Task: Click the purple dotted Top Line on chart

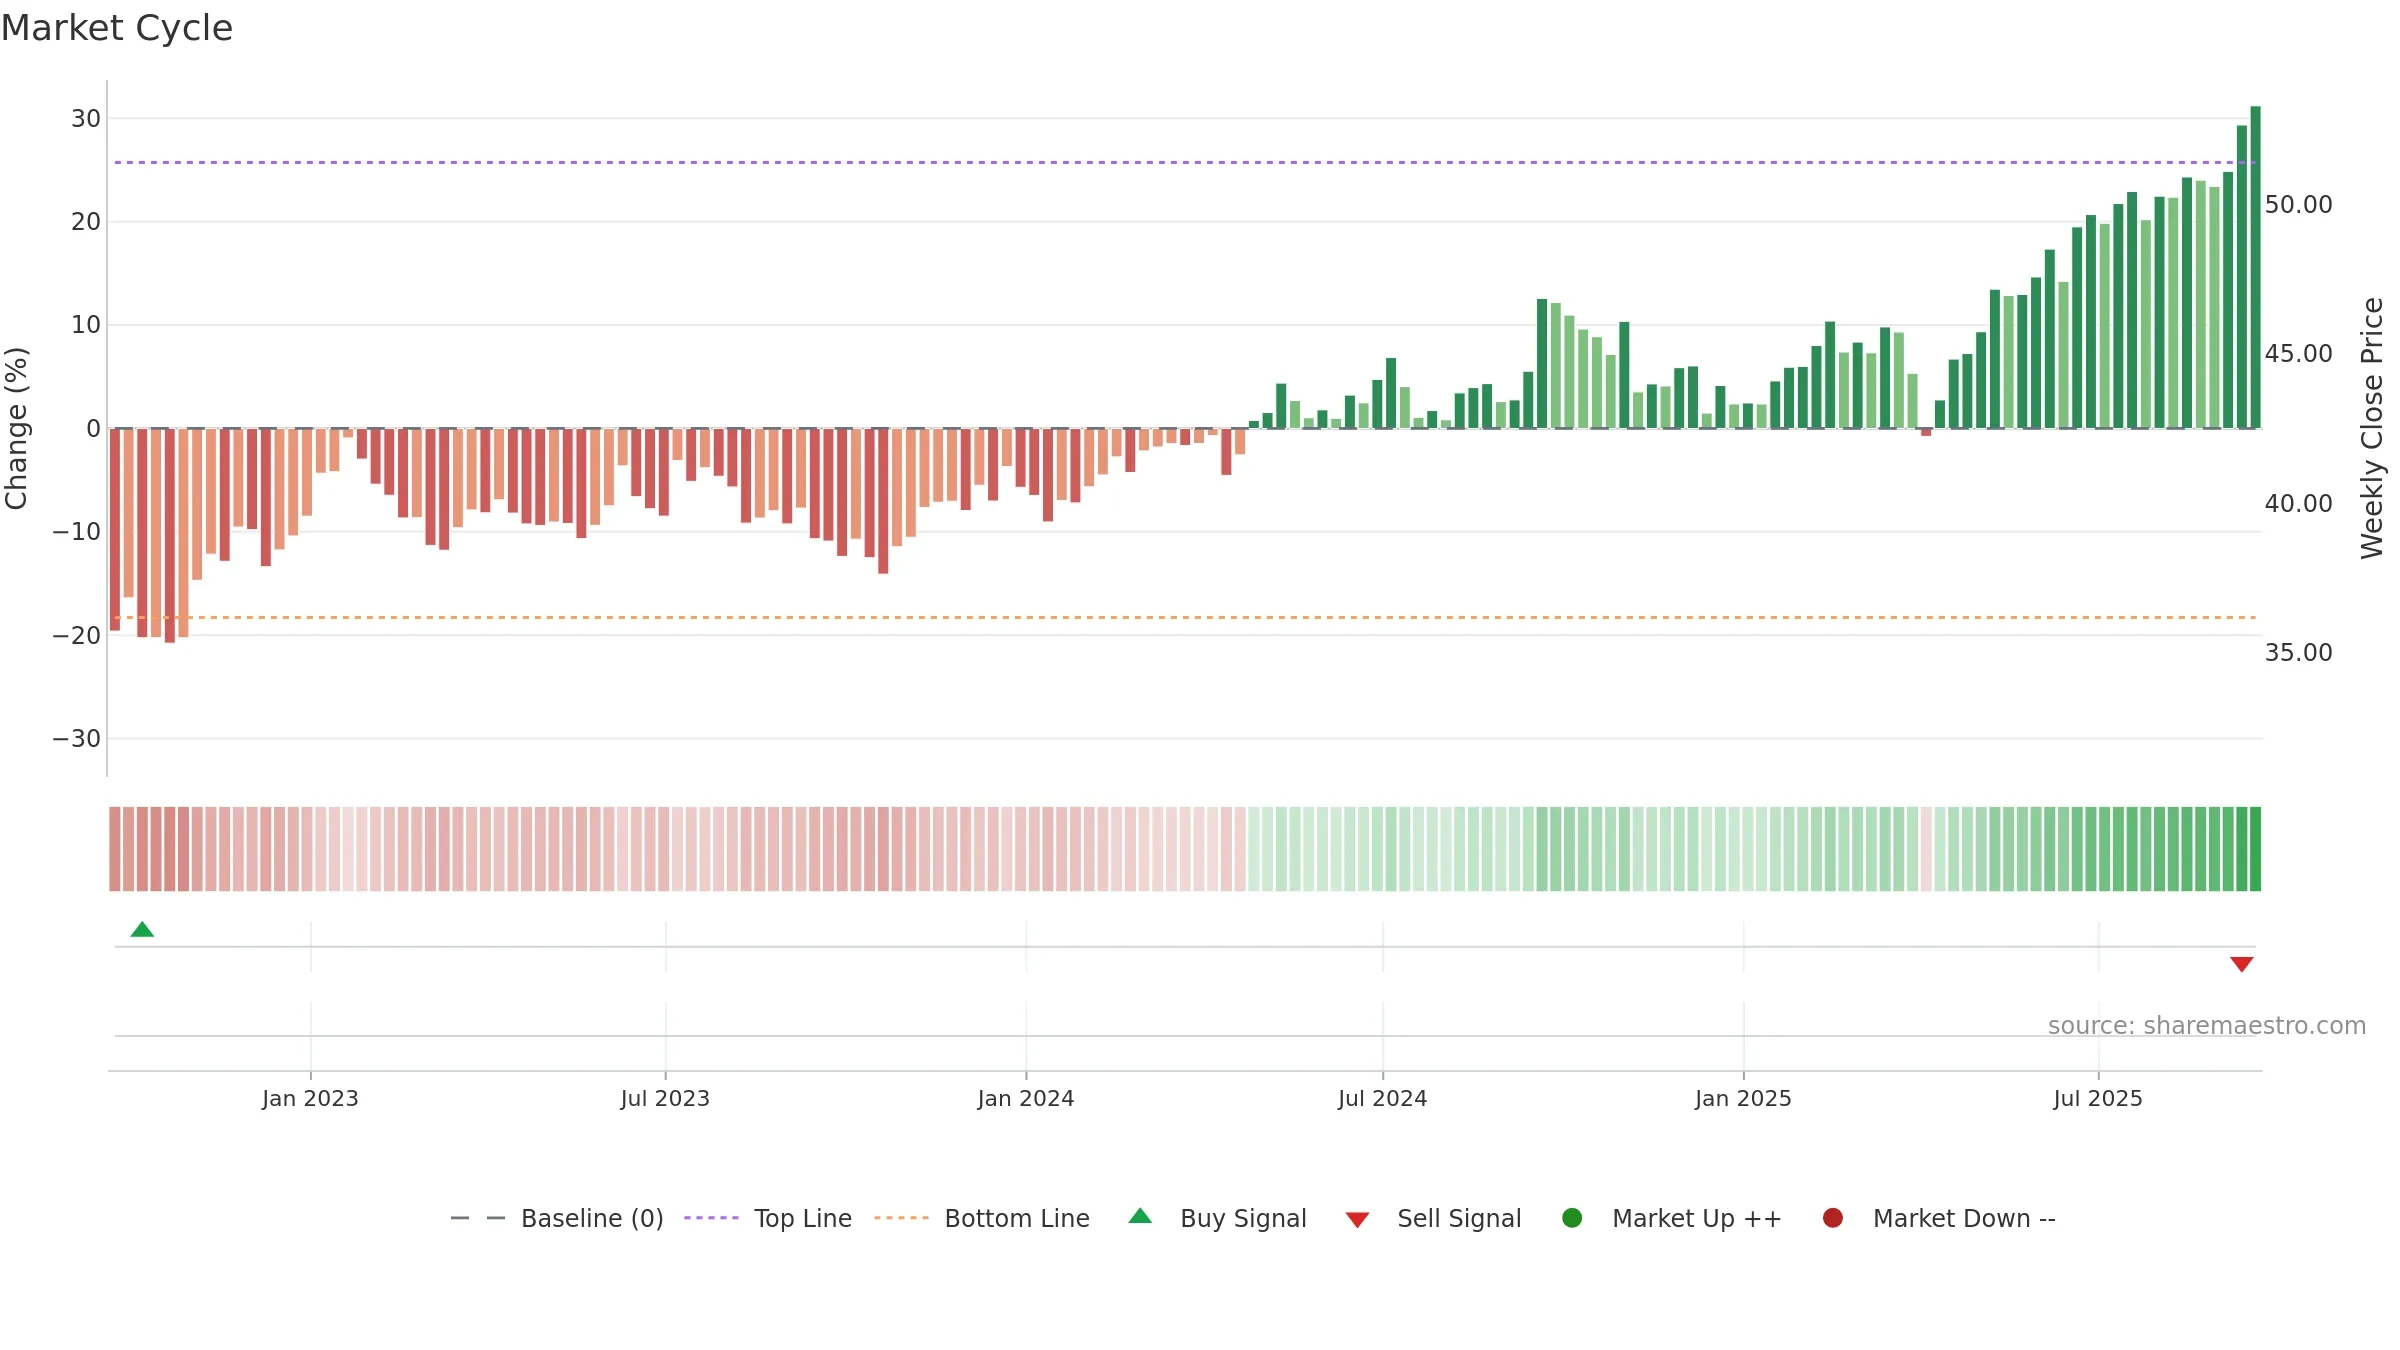Action: 1185,162
